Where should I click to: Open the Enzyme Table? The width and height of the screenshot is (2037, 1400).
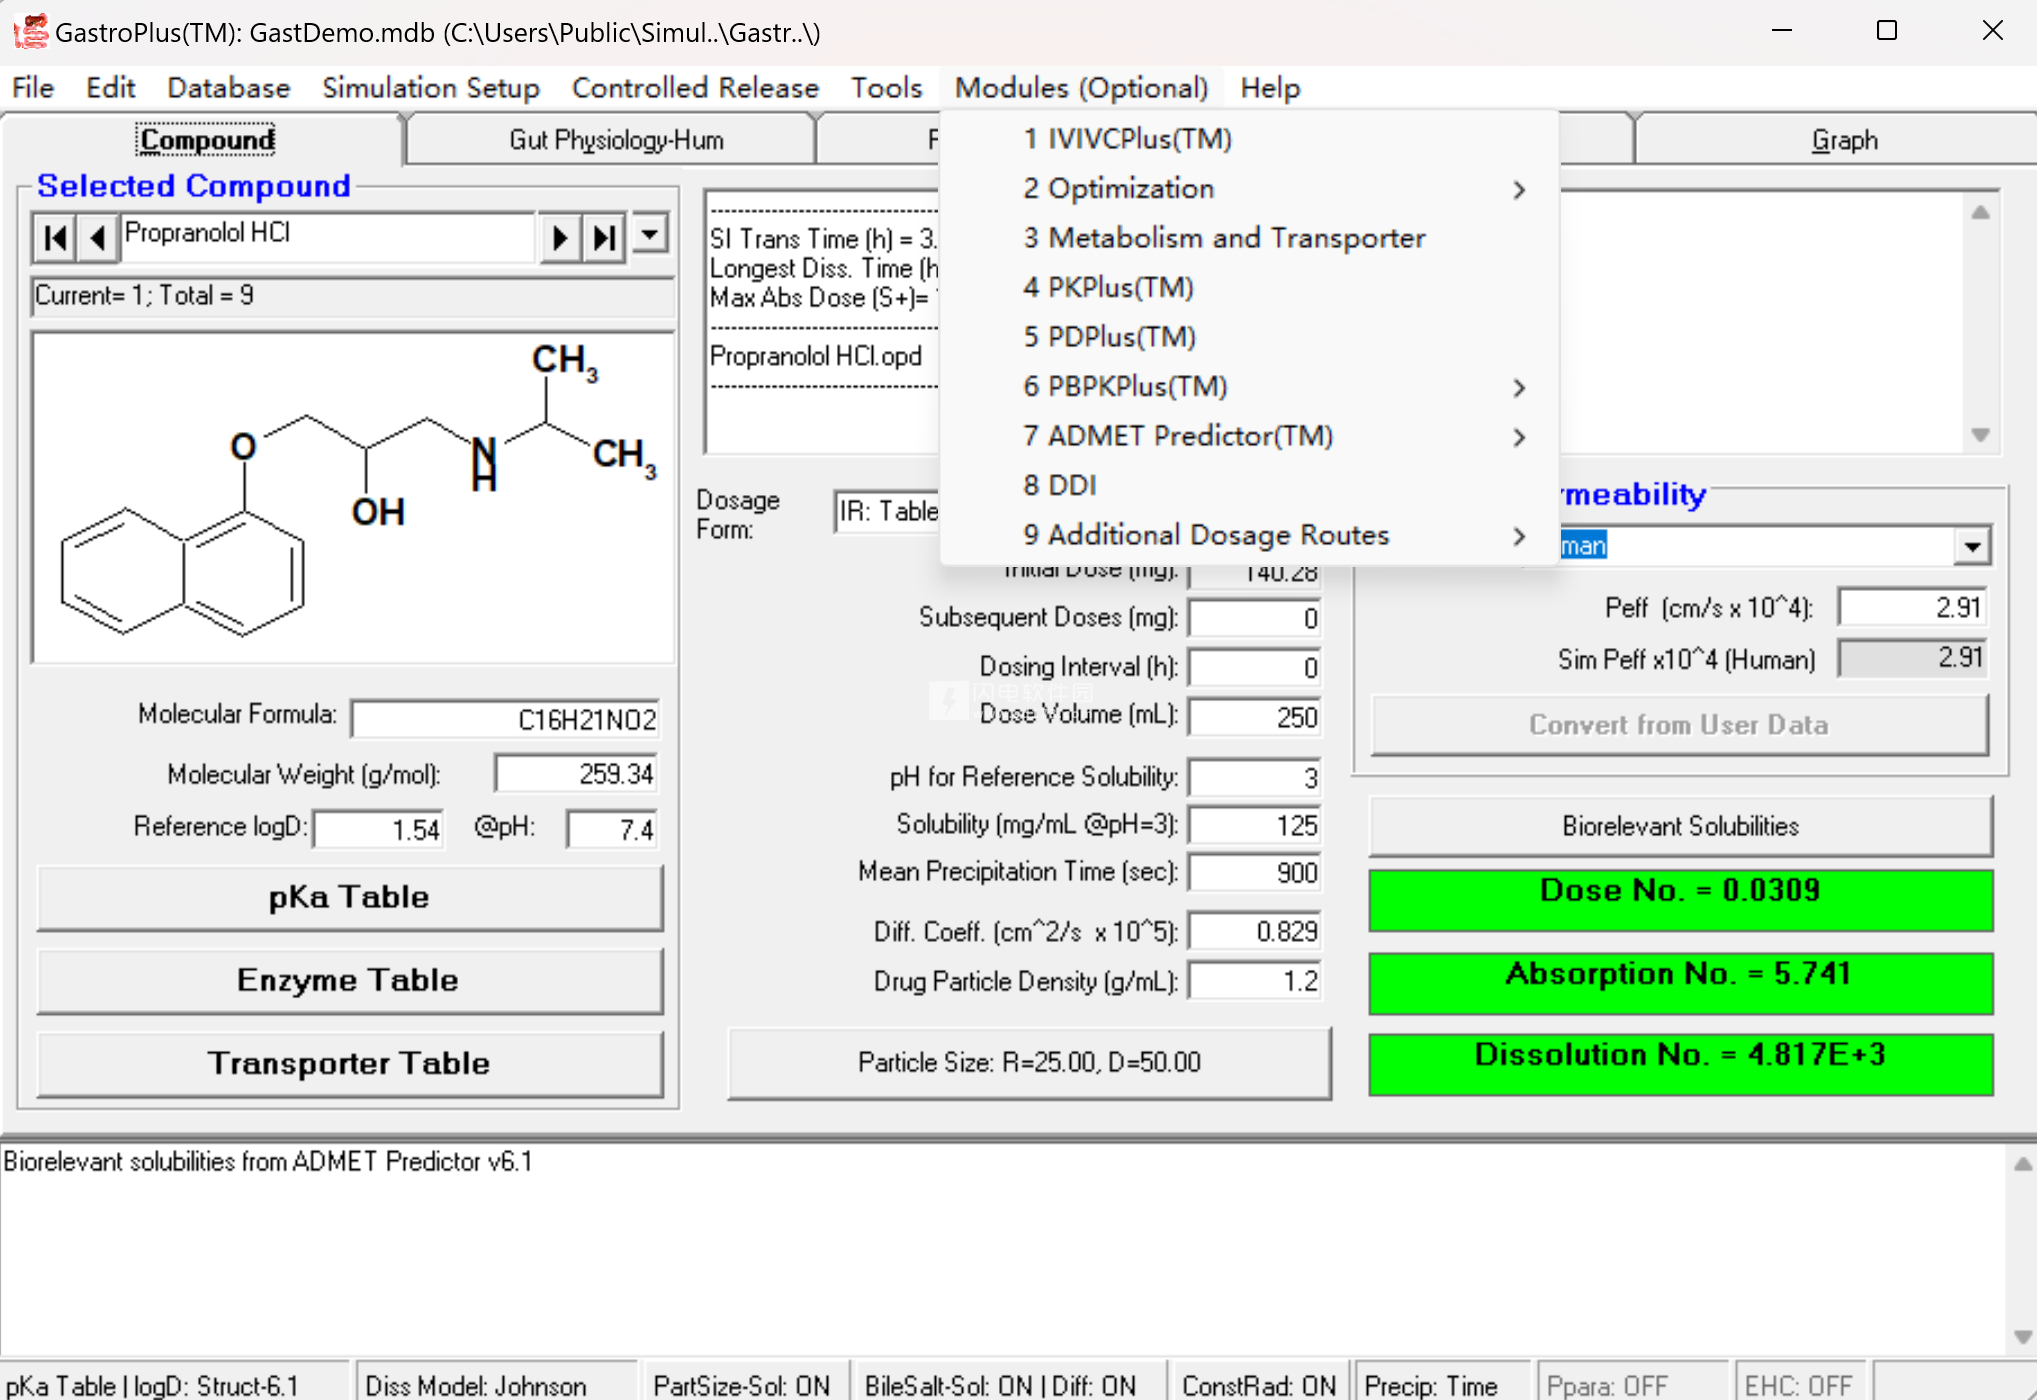click(x=349, y=980)
